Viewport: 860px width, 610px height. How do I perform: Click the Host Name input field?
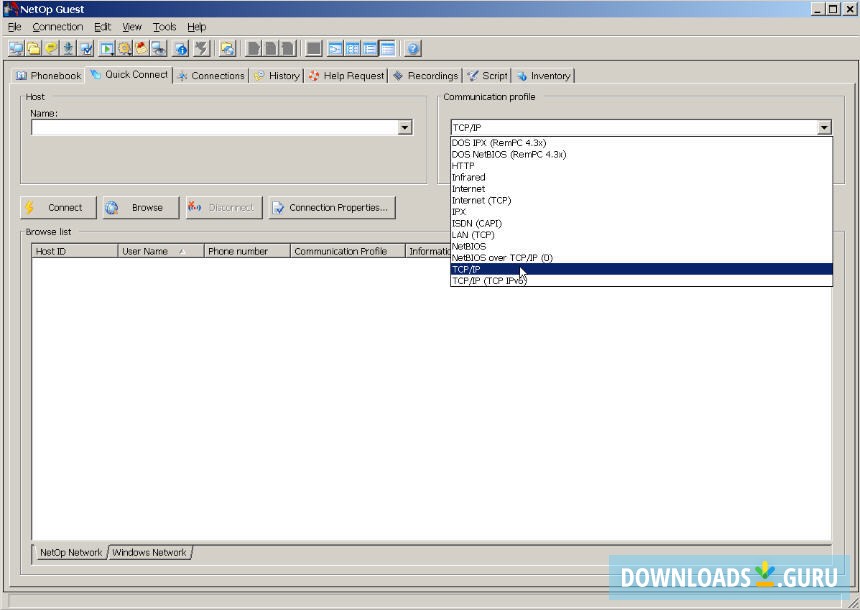(215, 127)
